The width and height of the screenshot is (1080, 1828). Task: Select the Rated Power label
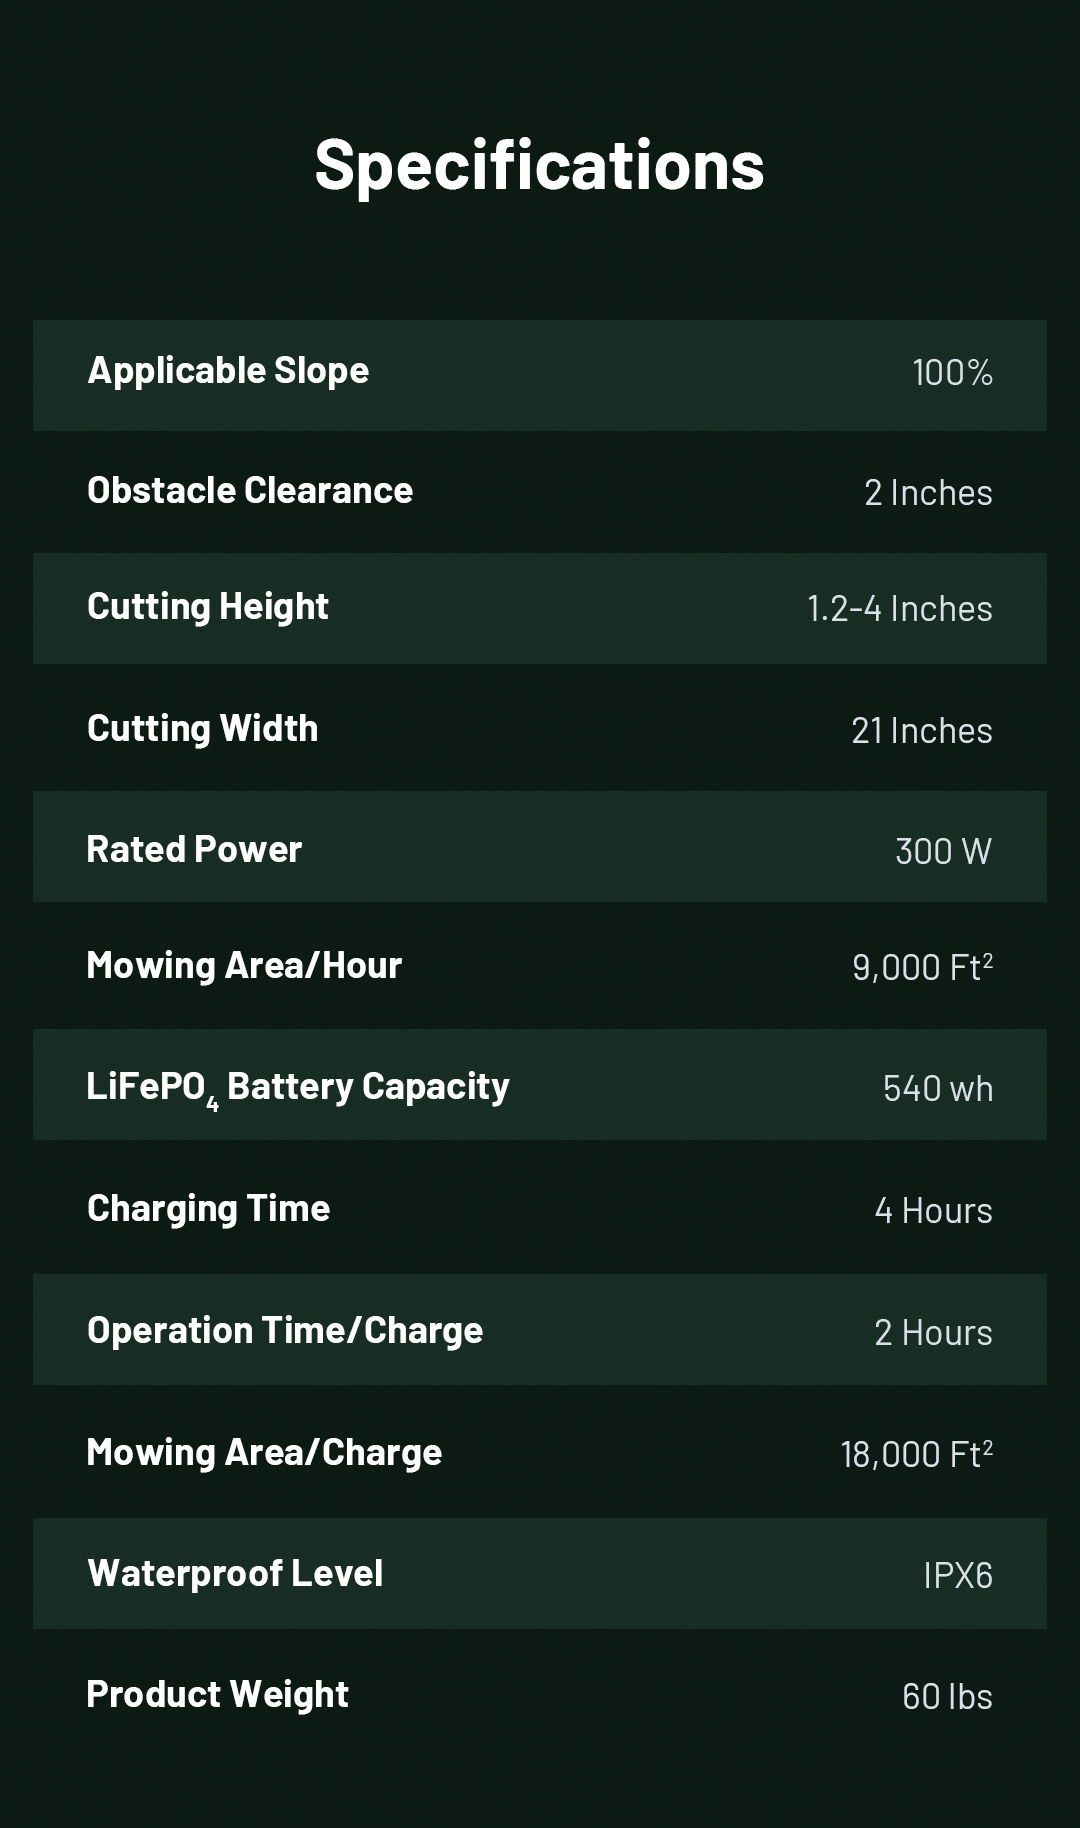pos(194,850)
